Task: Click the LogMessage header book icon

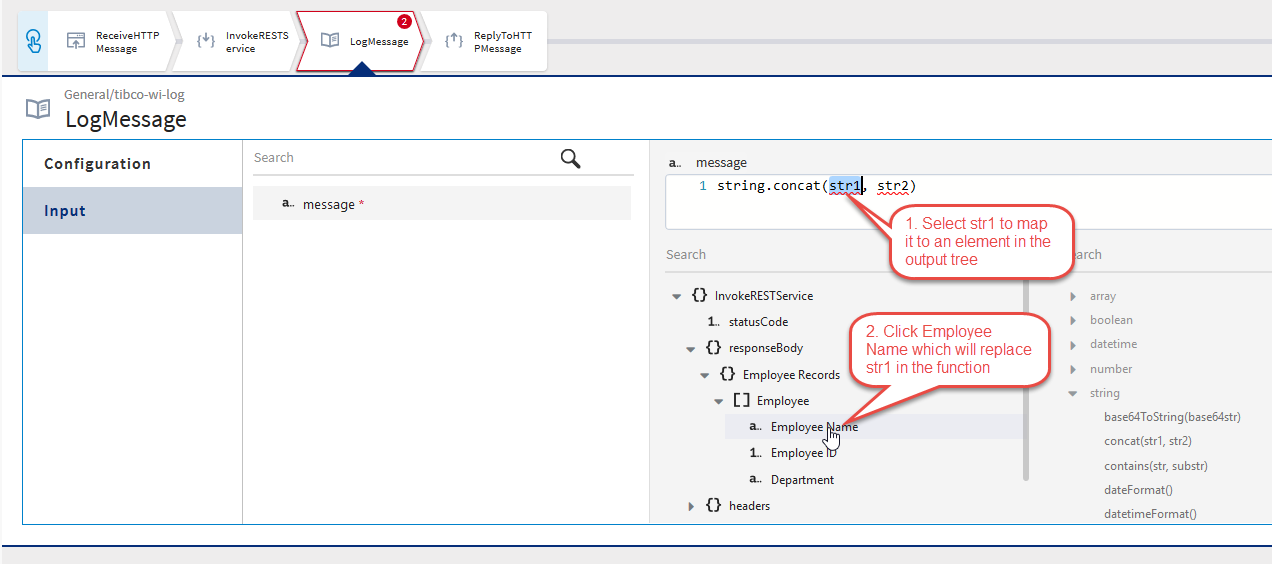Action: [x=37, y=108]
